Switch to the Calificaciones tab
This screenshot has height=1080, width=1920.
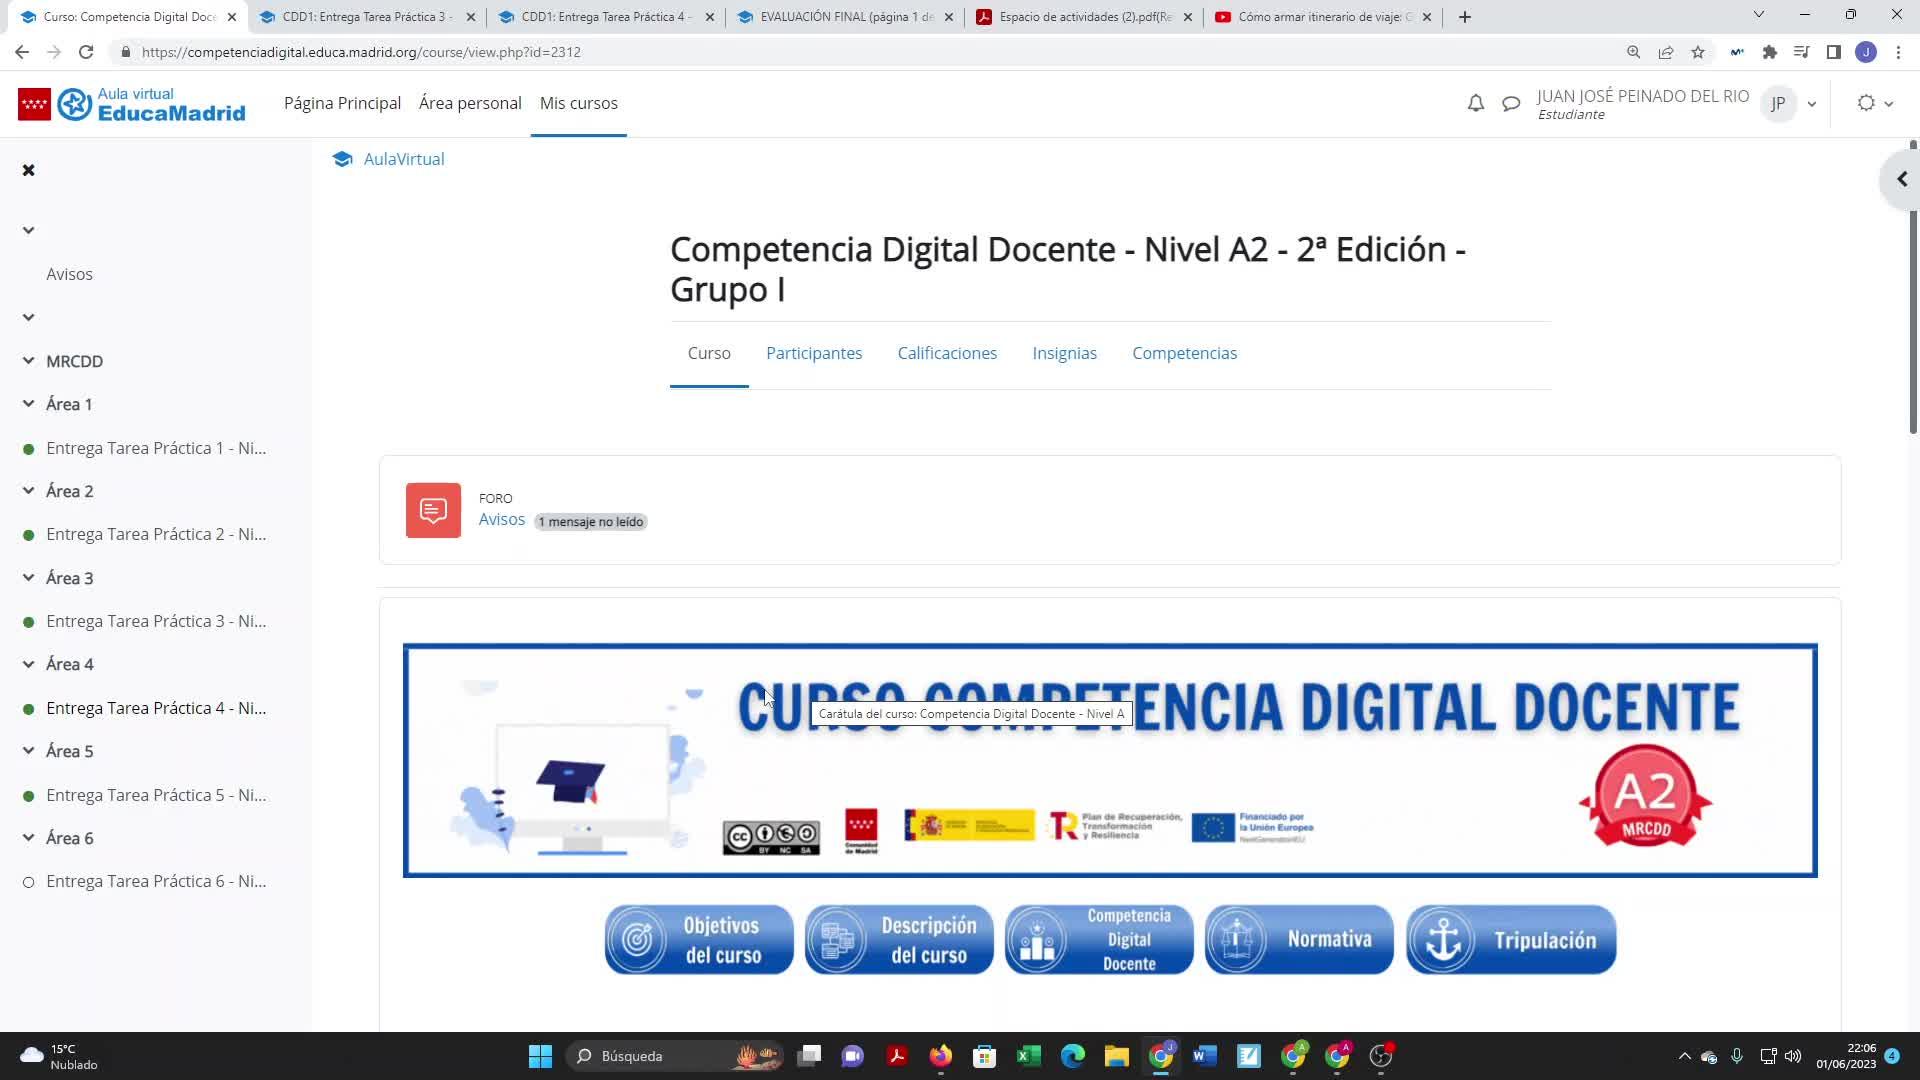coord(946,353)
